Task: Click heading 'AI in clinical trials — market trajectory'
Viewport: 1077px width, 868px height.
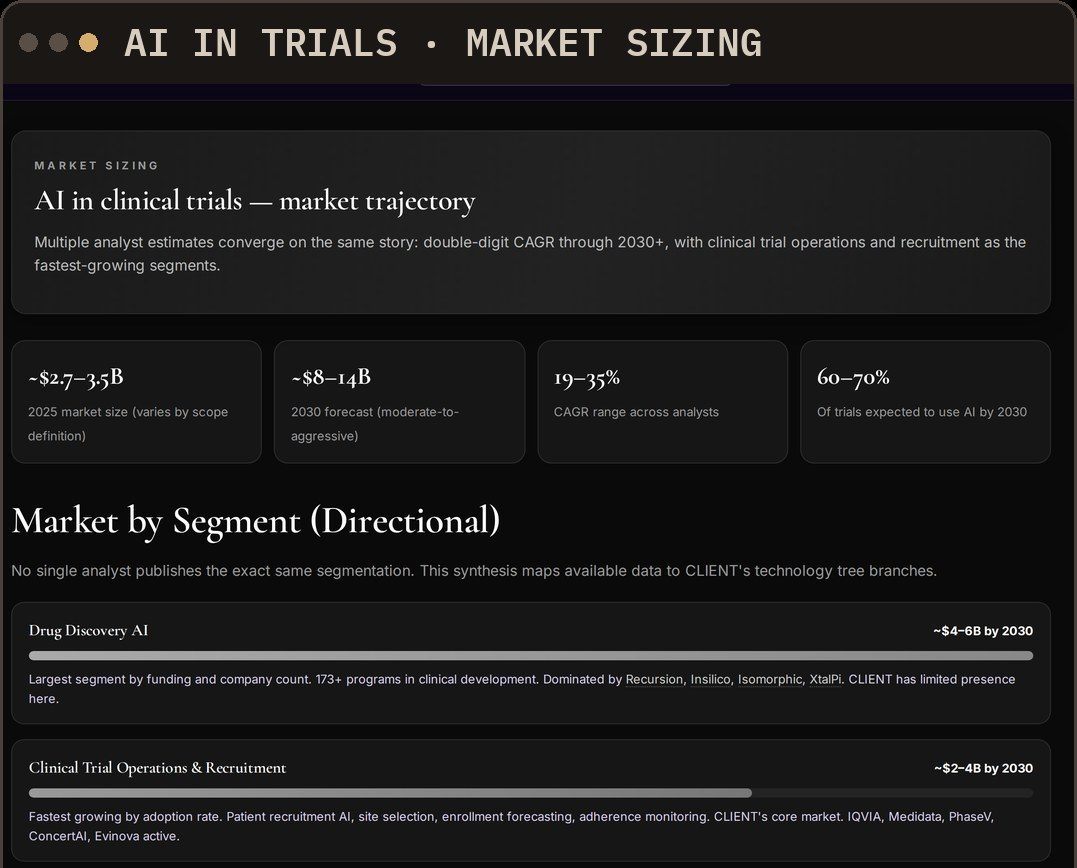Action: [x=255, y=201]
